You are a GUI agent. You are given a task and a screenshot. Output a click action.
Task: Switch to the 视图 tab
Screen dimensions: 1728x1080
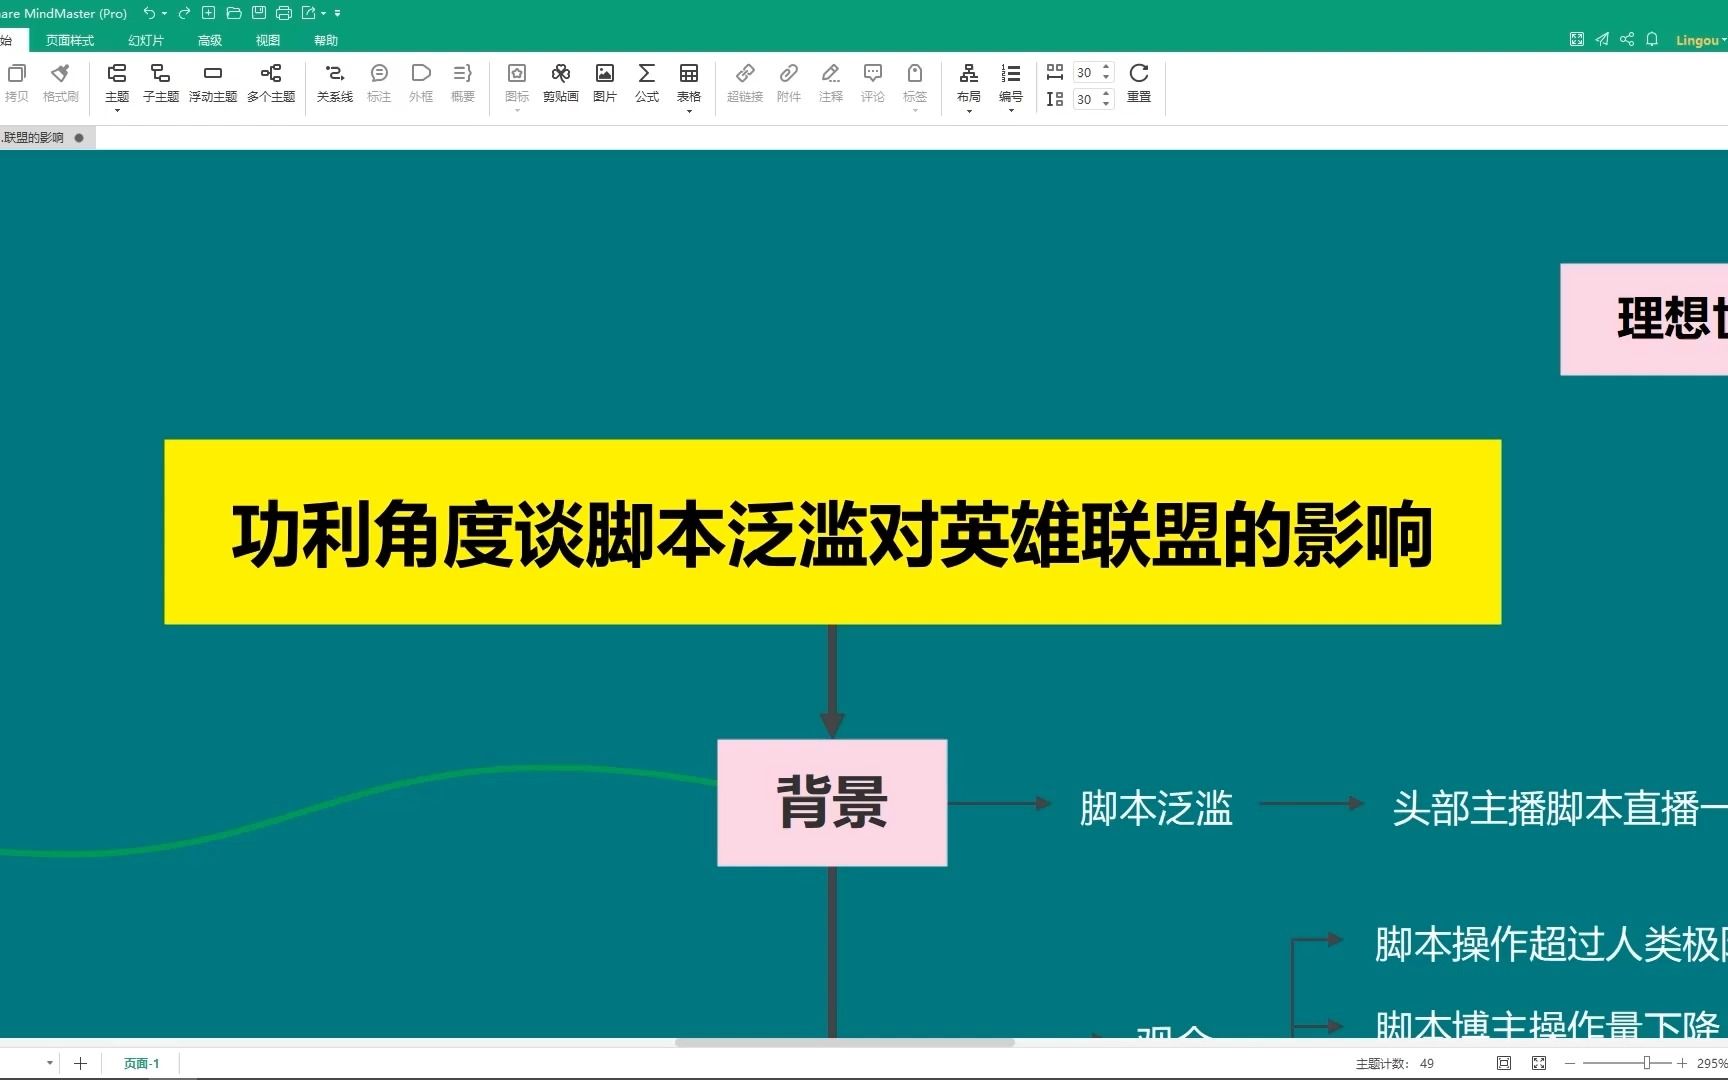point(268,40)
